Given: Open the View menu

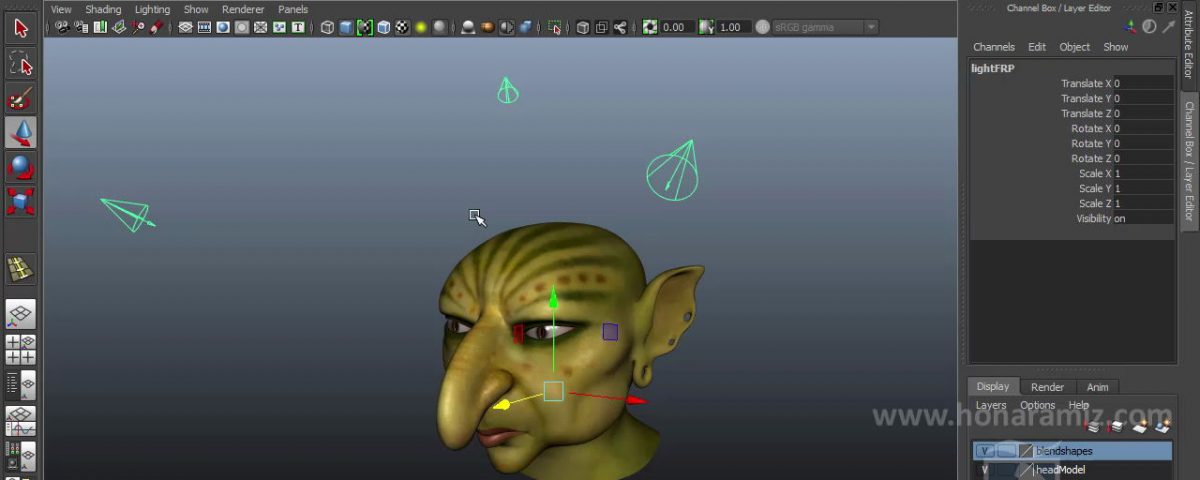Looking at the screenshot, I should click(x=61, y=9).
